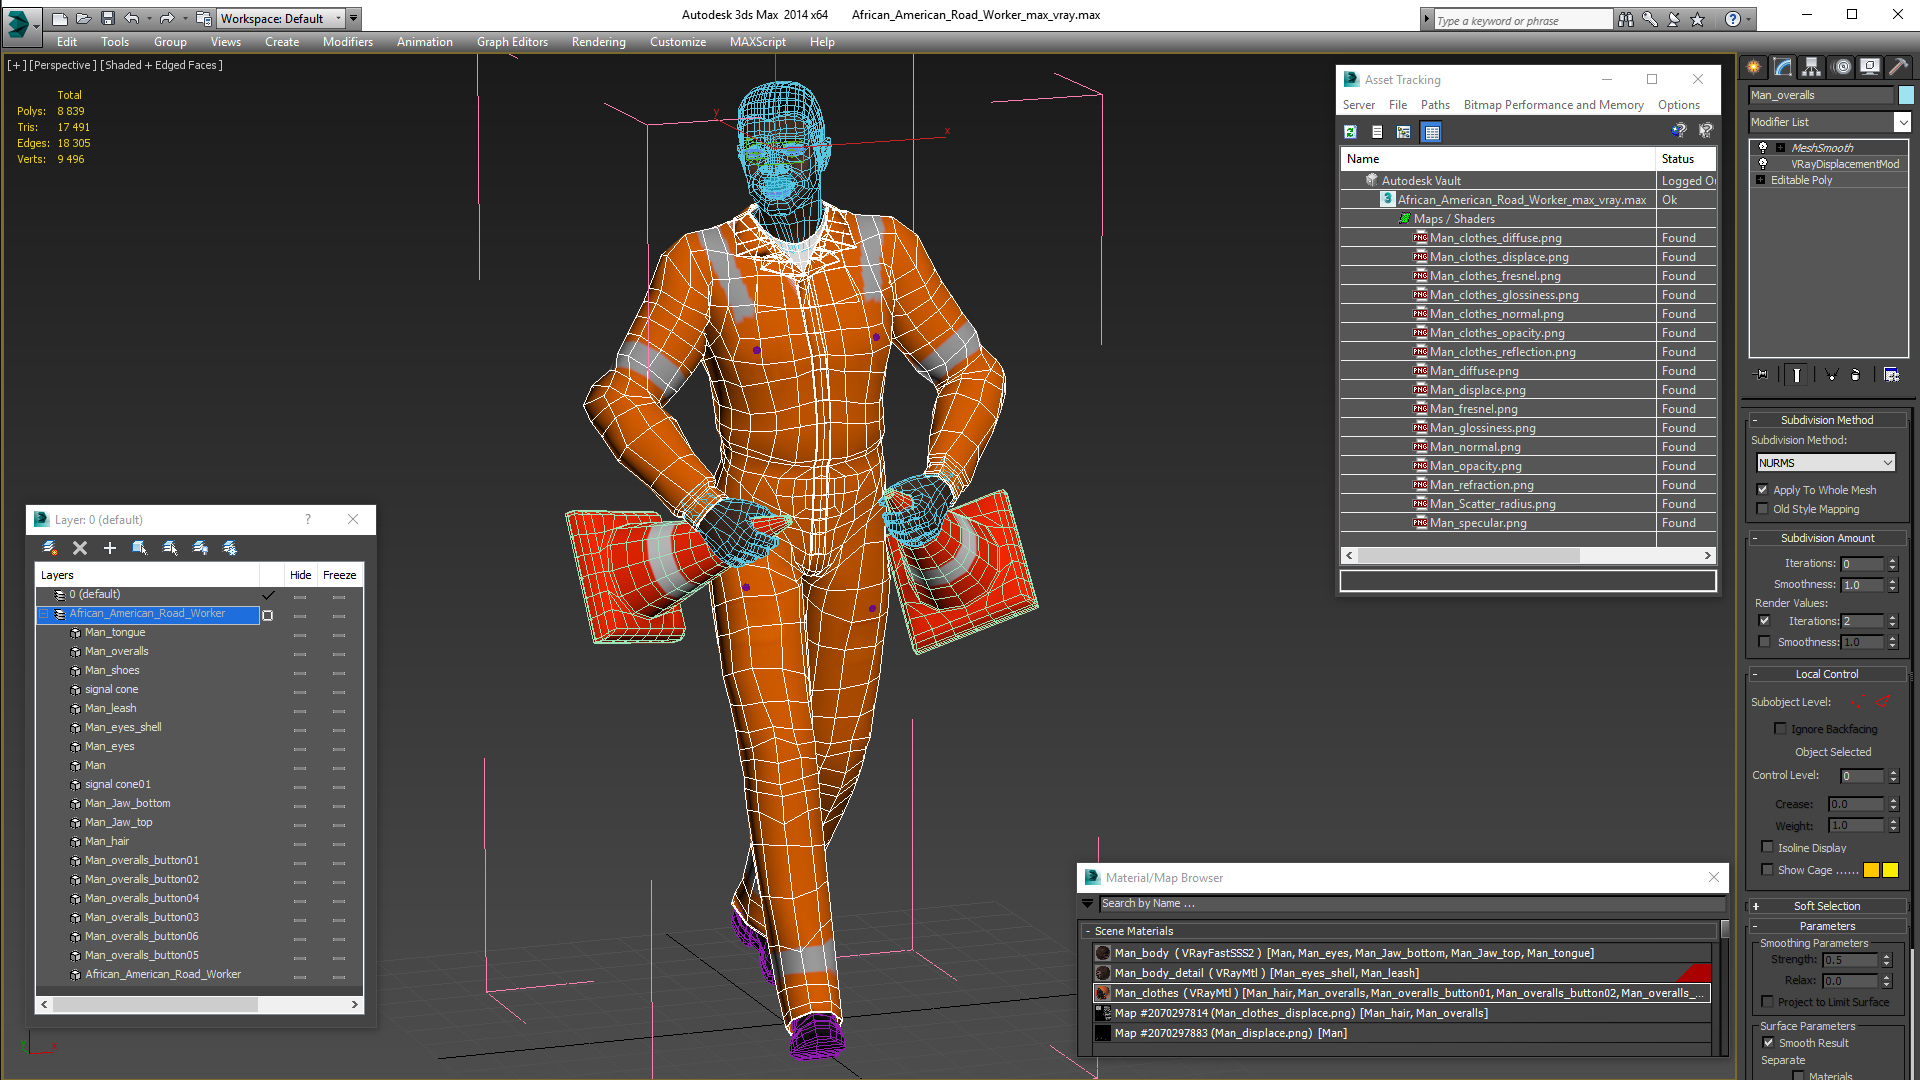The image size is (1920, 1080).
Task: Click object color swatch next to Man_overalls name
Action: 1906,95
